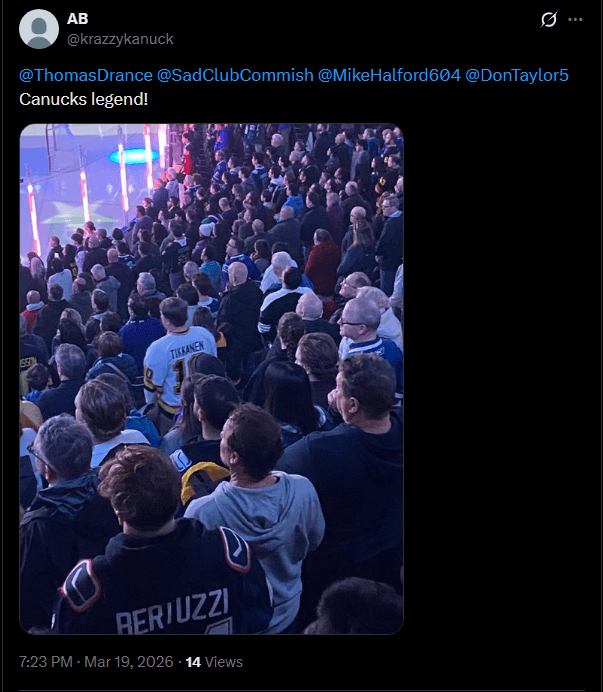Open the @MikeHalford604 mention
603x692 pixels.
pyautogui.click(x=389, y=75)
